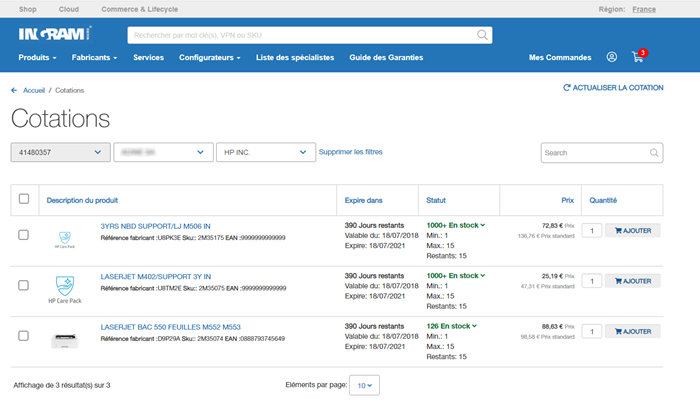Click the HP Care Pack image of LASERJET M402
The height and width of the screenshot is (405, 700).
click(65, 289)
